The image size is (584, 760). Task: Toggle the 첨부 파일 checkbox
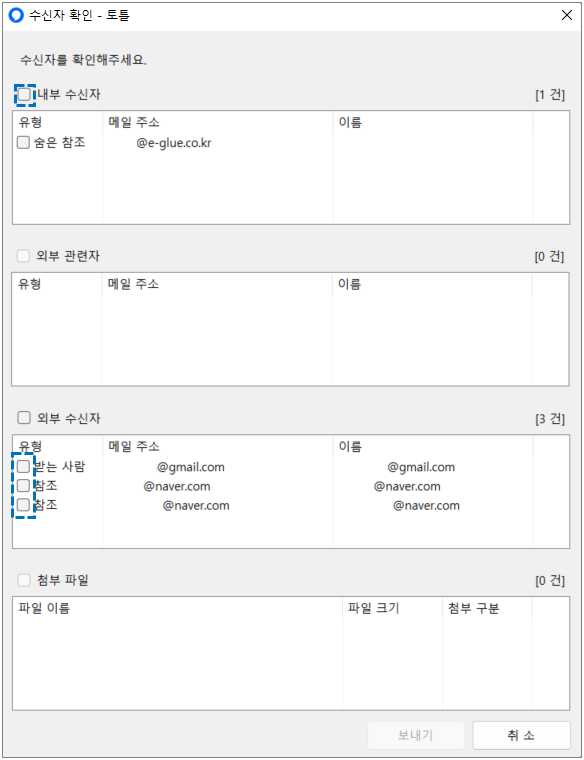tap(24, 580)
